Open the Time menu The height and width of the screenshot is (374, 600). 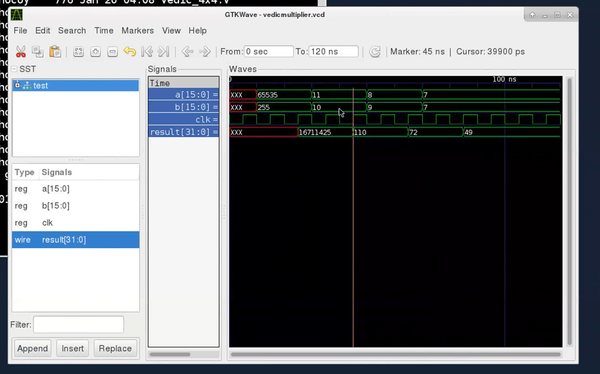coord(104,31)
